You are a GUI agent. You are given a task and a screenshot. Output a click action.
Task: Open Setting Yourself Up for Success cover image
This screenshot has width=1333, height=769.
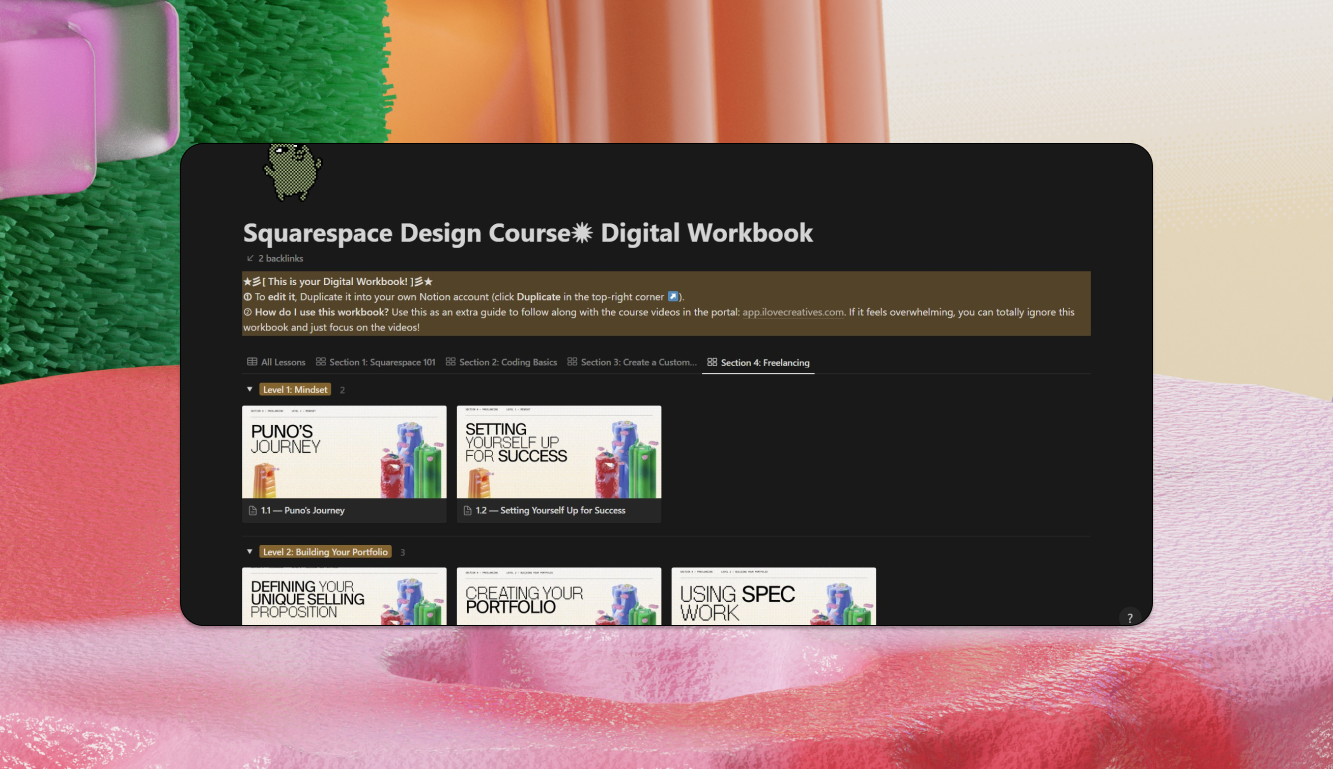click(559, 452)
